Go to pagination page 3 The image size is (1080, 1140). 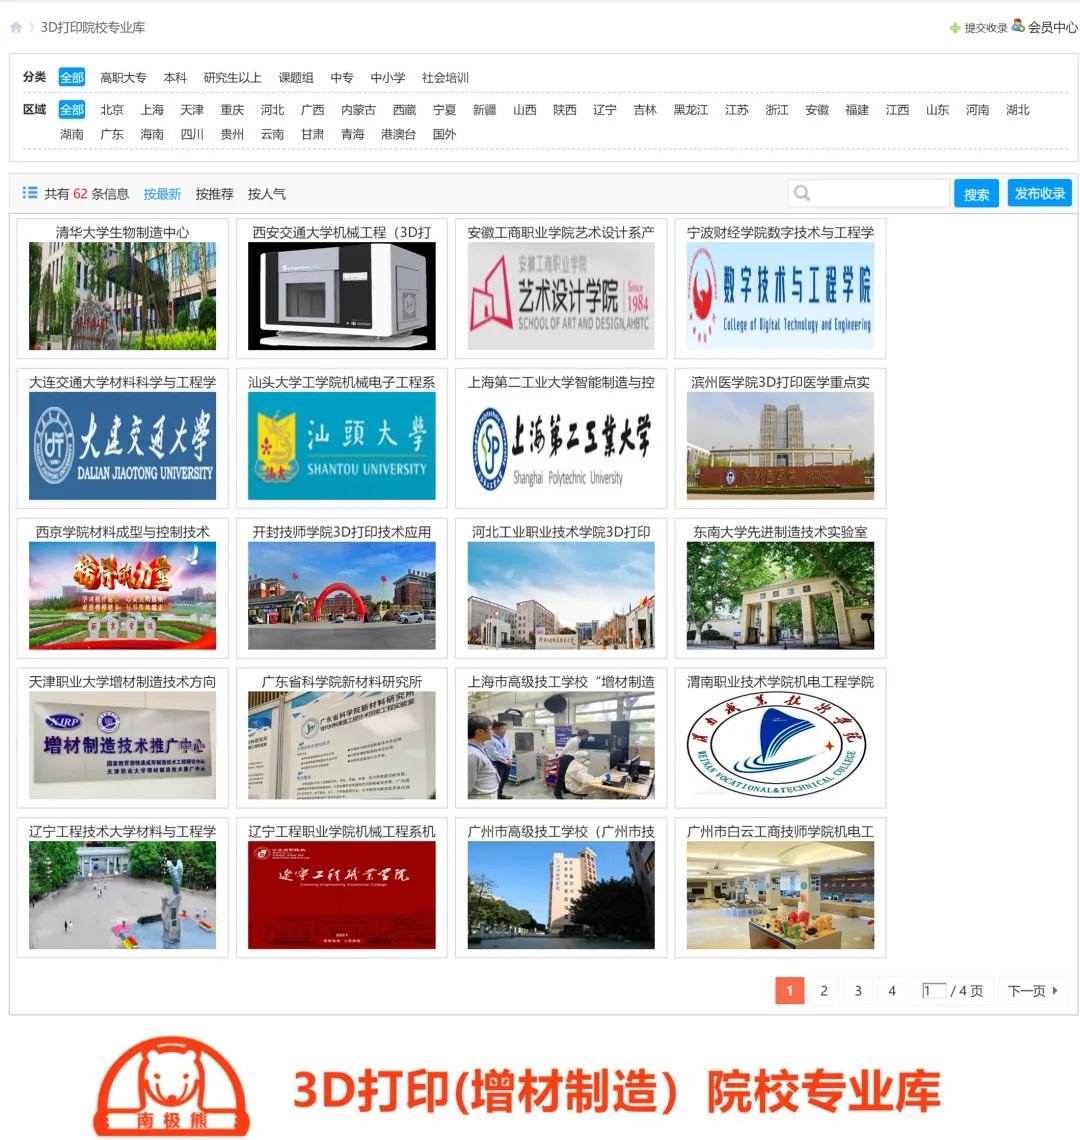[857, 991]
